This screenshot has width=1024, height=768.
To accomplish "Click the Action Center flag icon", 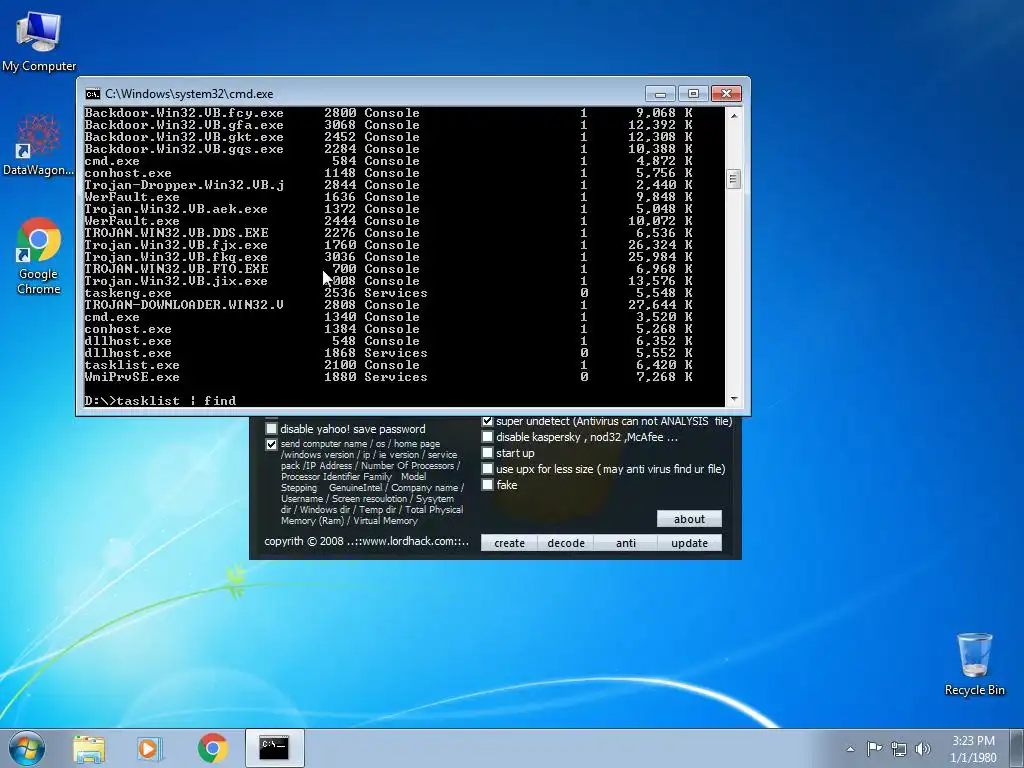I will coord(874,748).
